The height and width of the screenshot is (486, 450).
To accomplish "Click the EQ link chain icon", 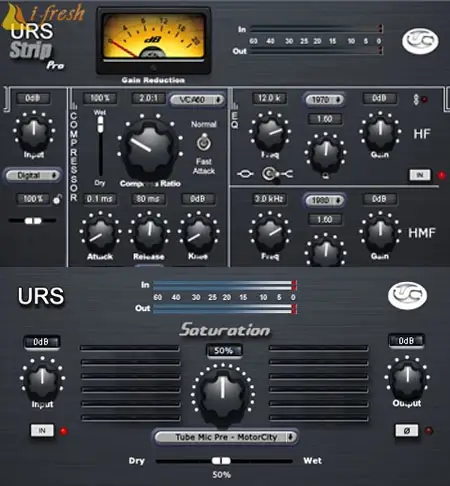I will point(416,99).
